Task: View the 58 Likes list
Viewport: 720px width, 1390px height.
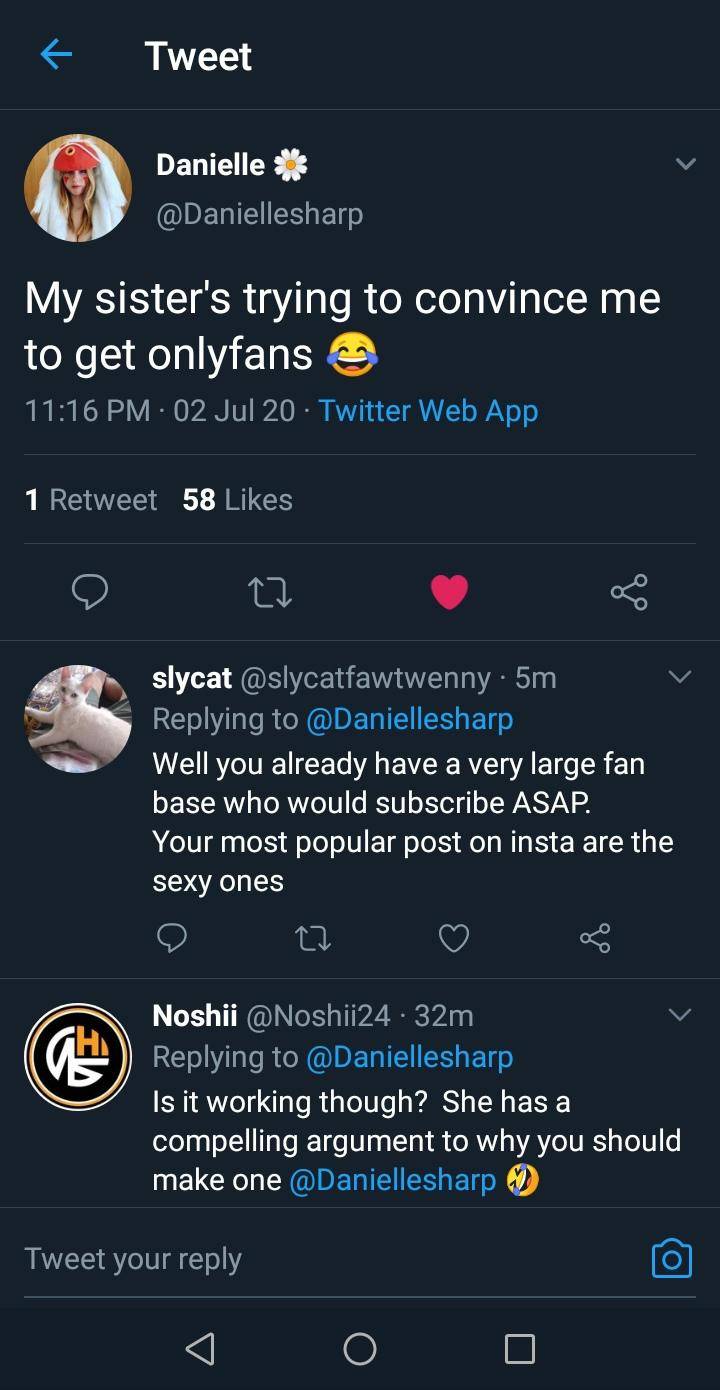Action: (x=237, y=500)
